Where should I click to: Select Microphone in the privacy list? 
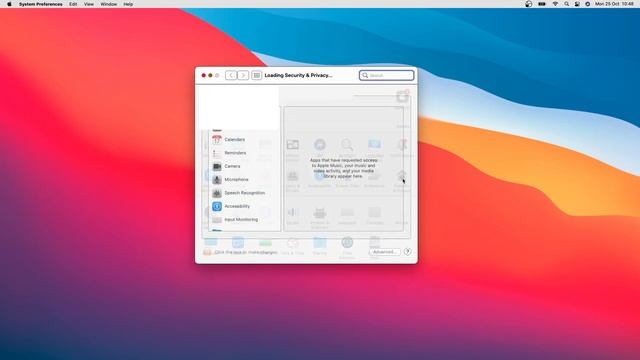(x=244, y=180)
